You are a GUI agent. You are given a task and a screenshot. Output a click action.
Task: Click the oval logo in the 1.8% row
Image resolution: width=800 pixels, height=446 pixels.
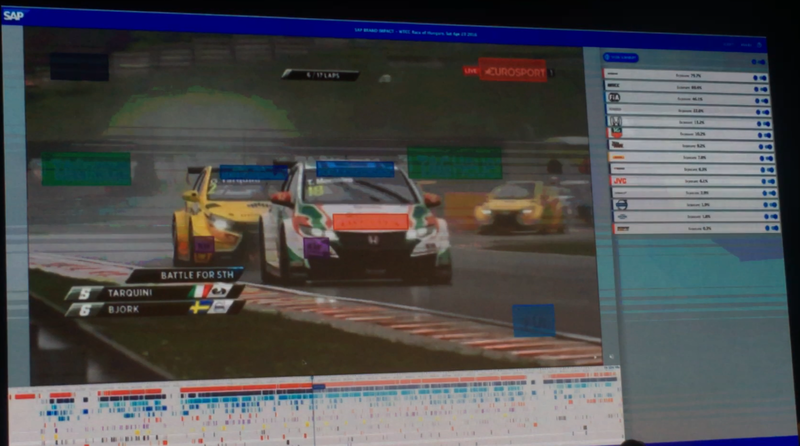[x=622, y=216]
